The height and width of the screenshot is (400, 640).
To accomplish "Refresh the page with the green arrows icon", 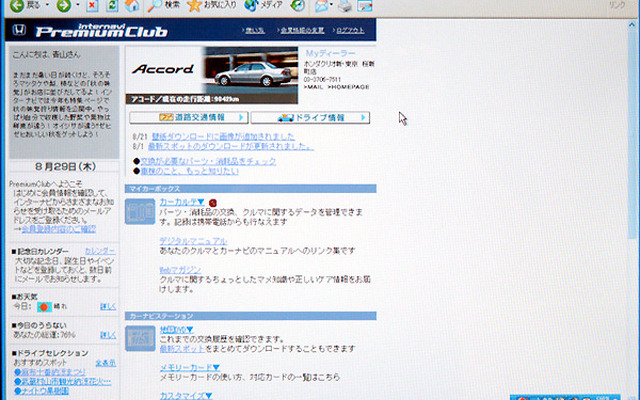I will 112,5.
